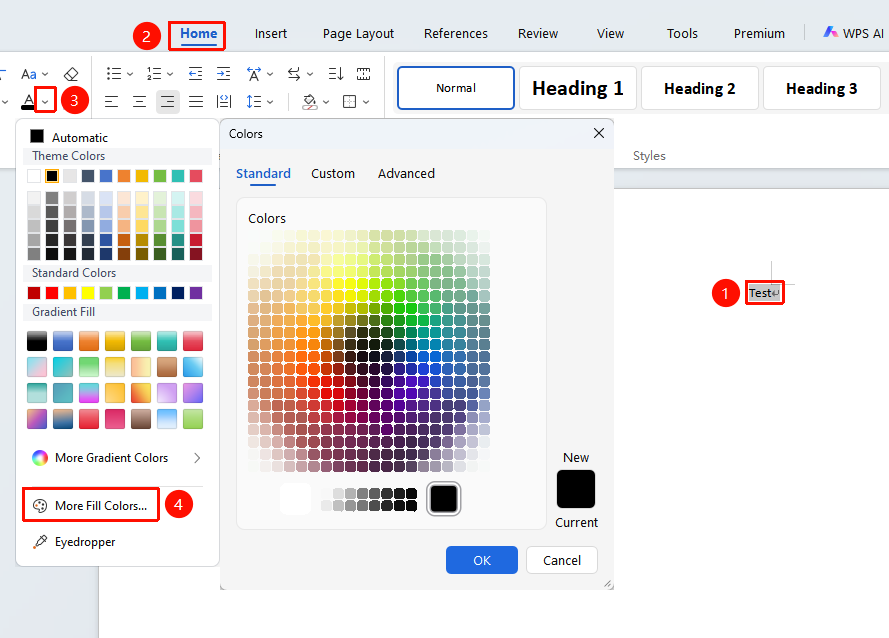Click the Distributed alignment icon
This screenshot has width=889, height=638.
224,102
